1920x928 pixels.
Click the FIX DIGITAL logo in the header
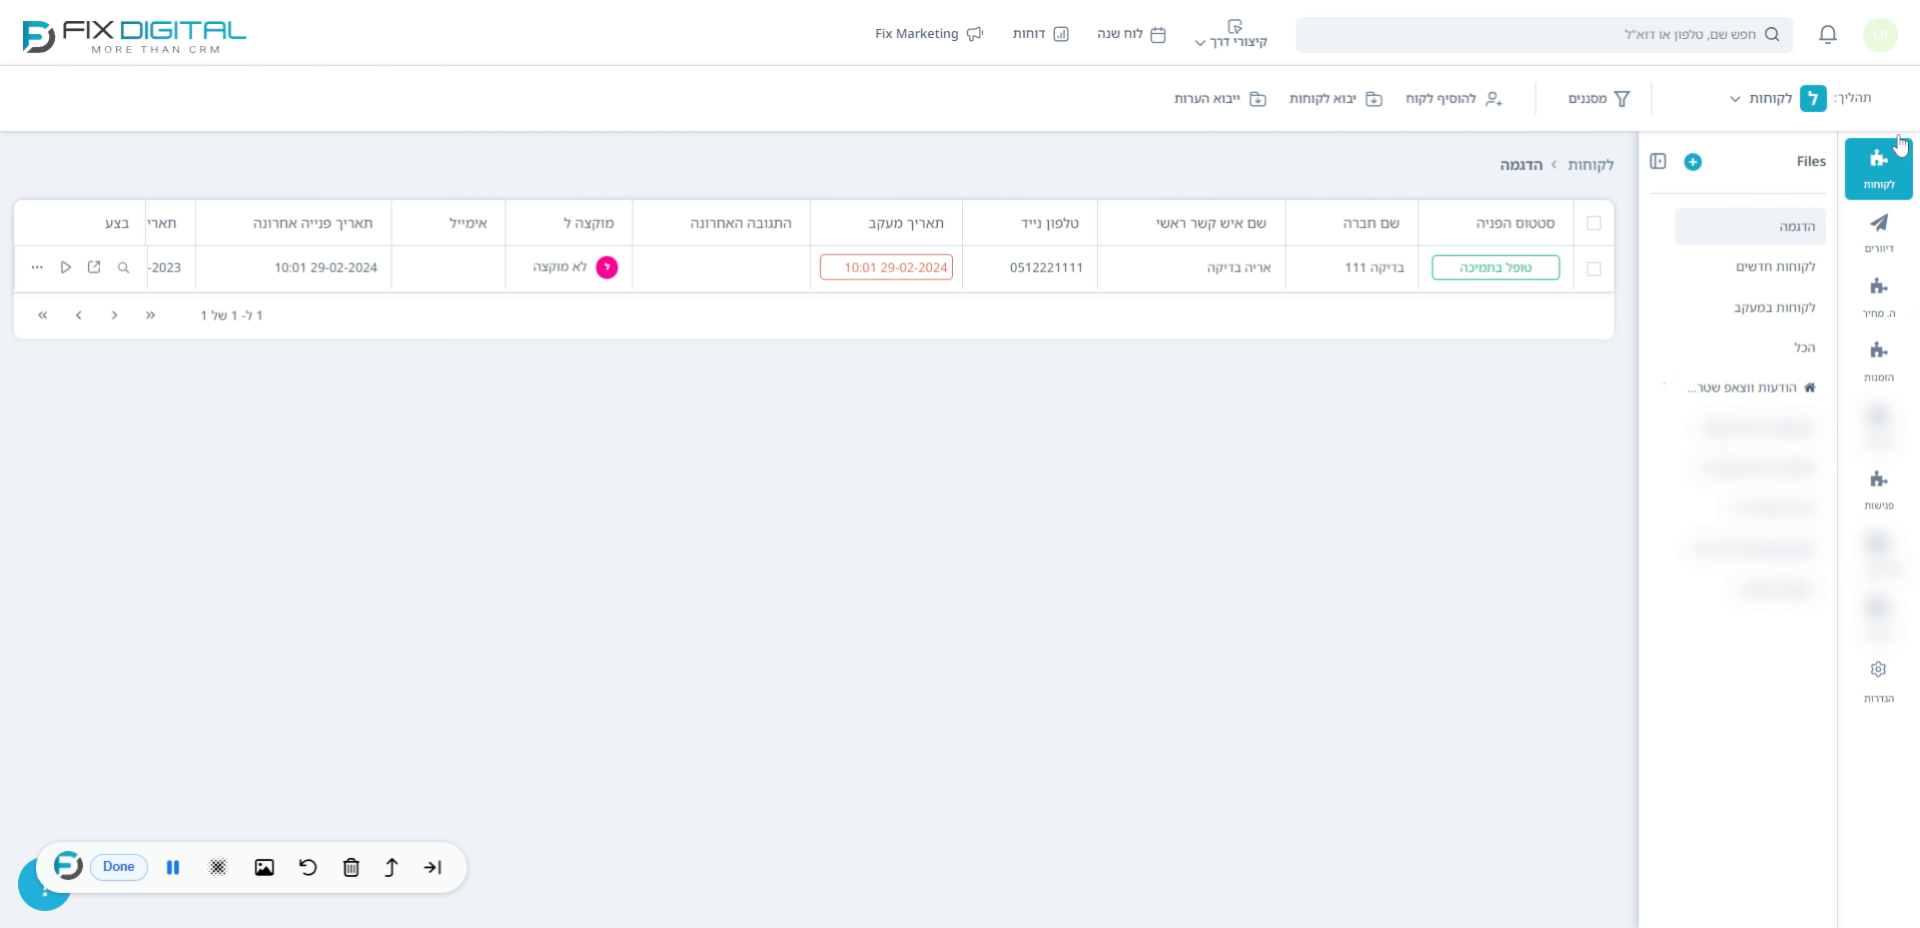(134, 36)
